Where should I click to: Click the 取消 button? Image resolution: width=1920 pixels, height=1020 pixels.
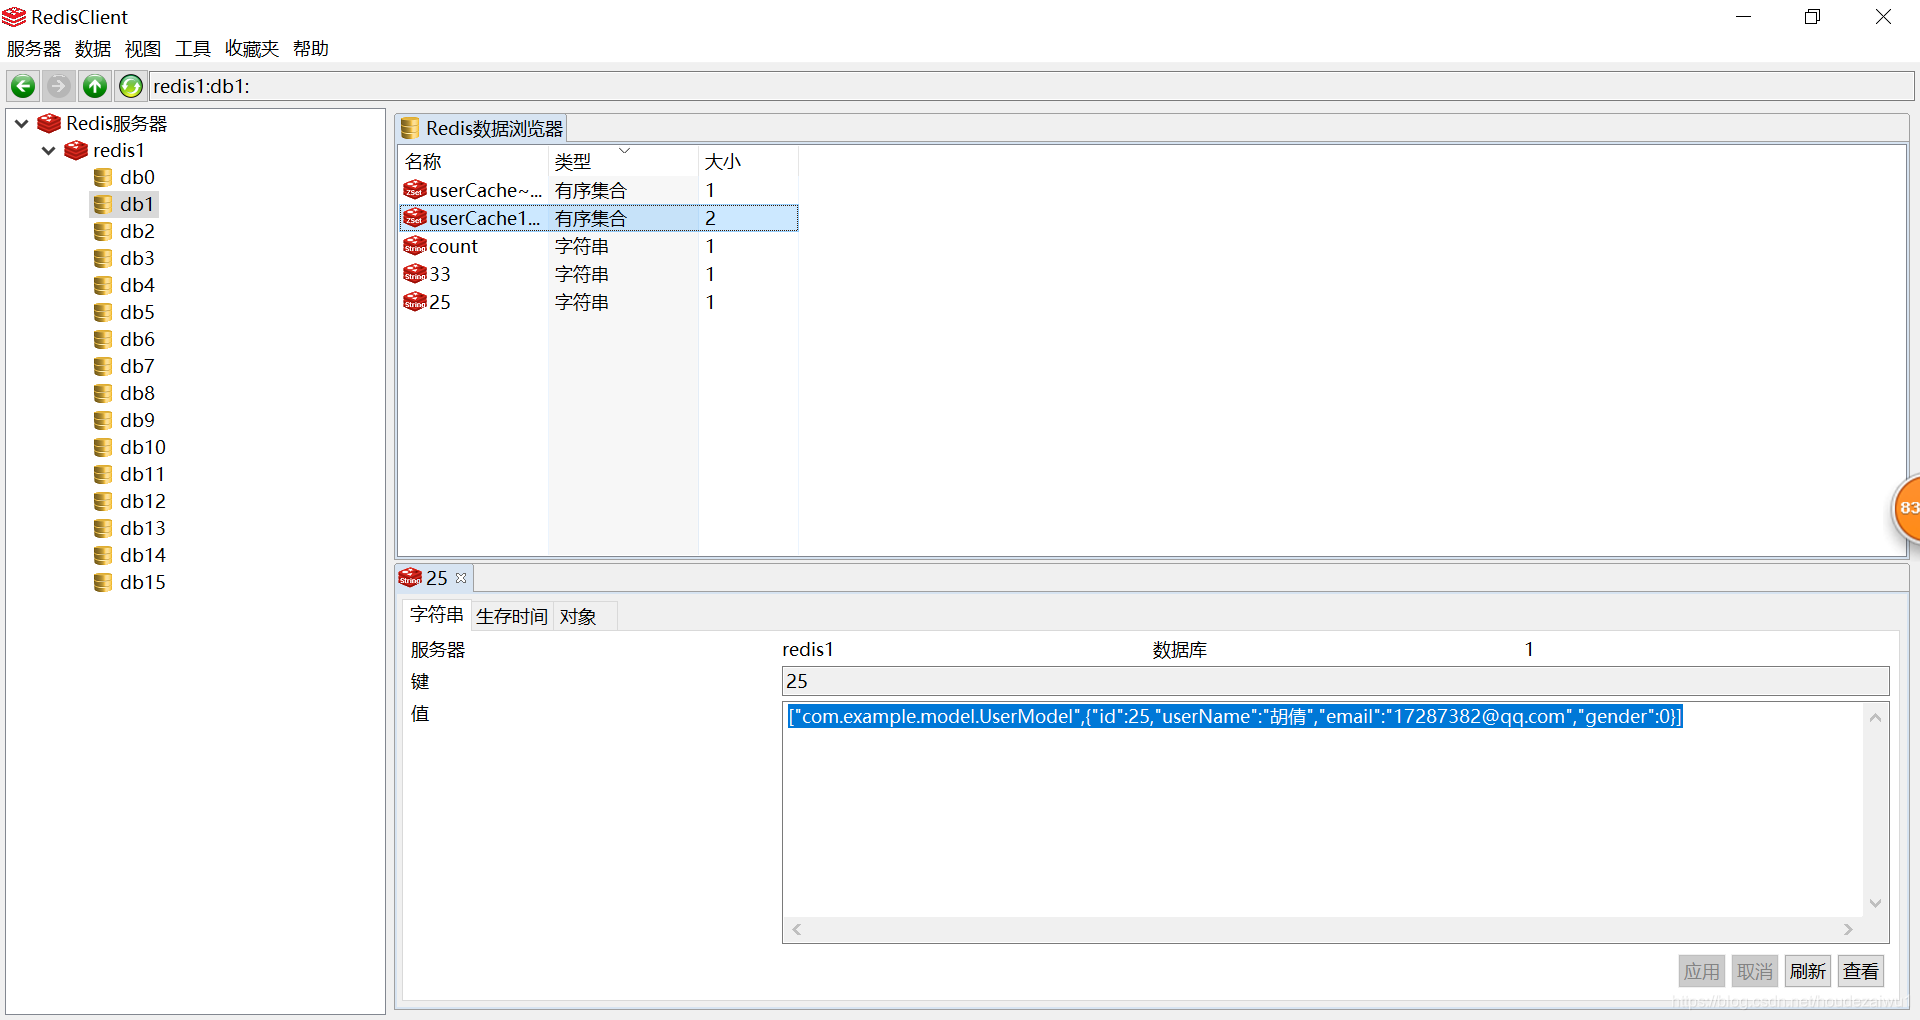click(1755, 971)
